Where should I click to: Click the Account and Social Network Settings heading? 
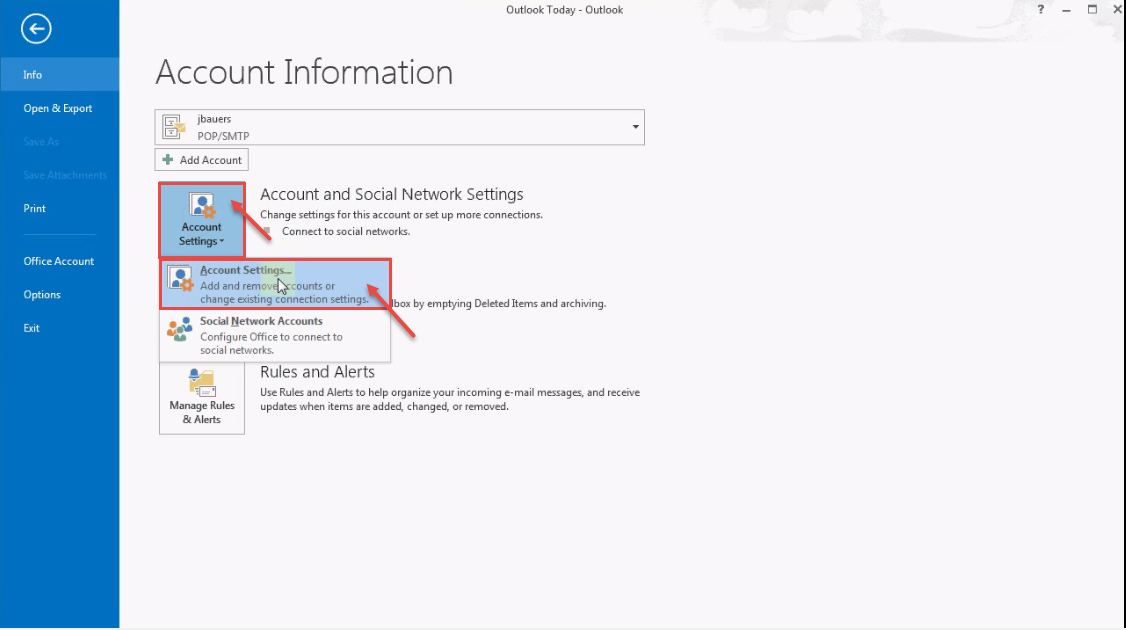(x=391, y=194)
